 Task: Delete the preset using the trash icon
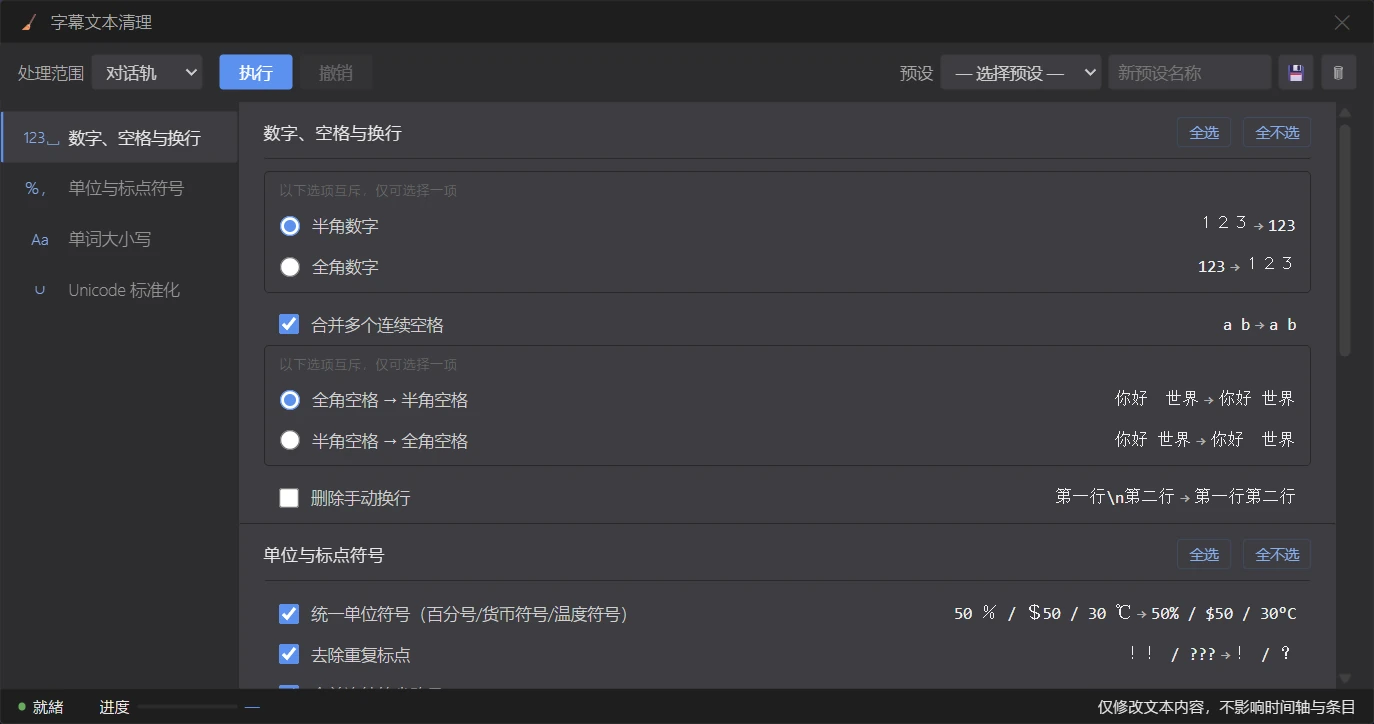(x=1339, y=73)
